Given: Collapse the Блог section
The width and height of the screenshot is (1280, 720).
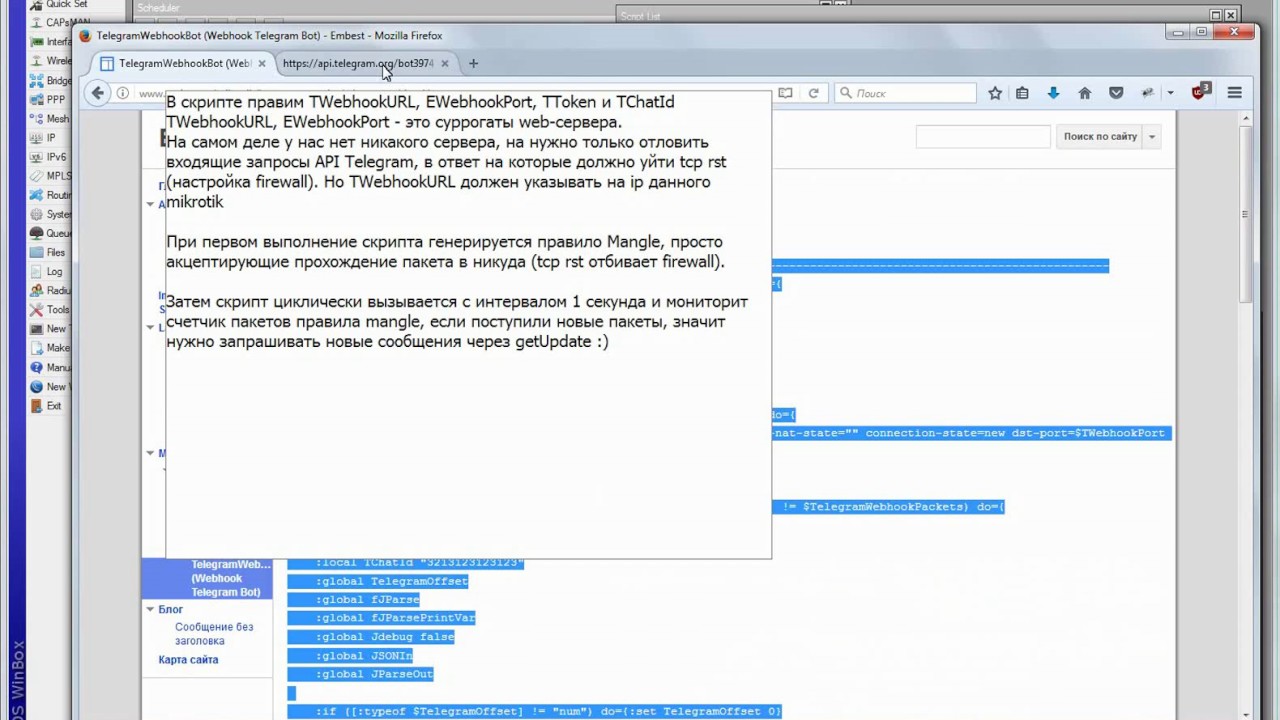Looking at the screenshot, I should pos(150,609).
